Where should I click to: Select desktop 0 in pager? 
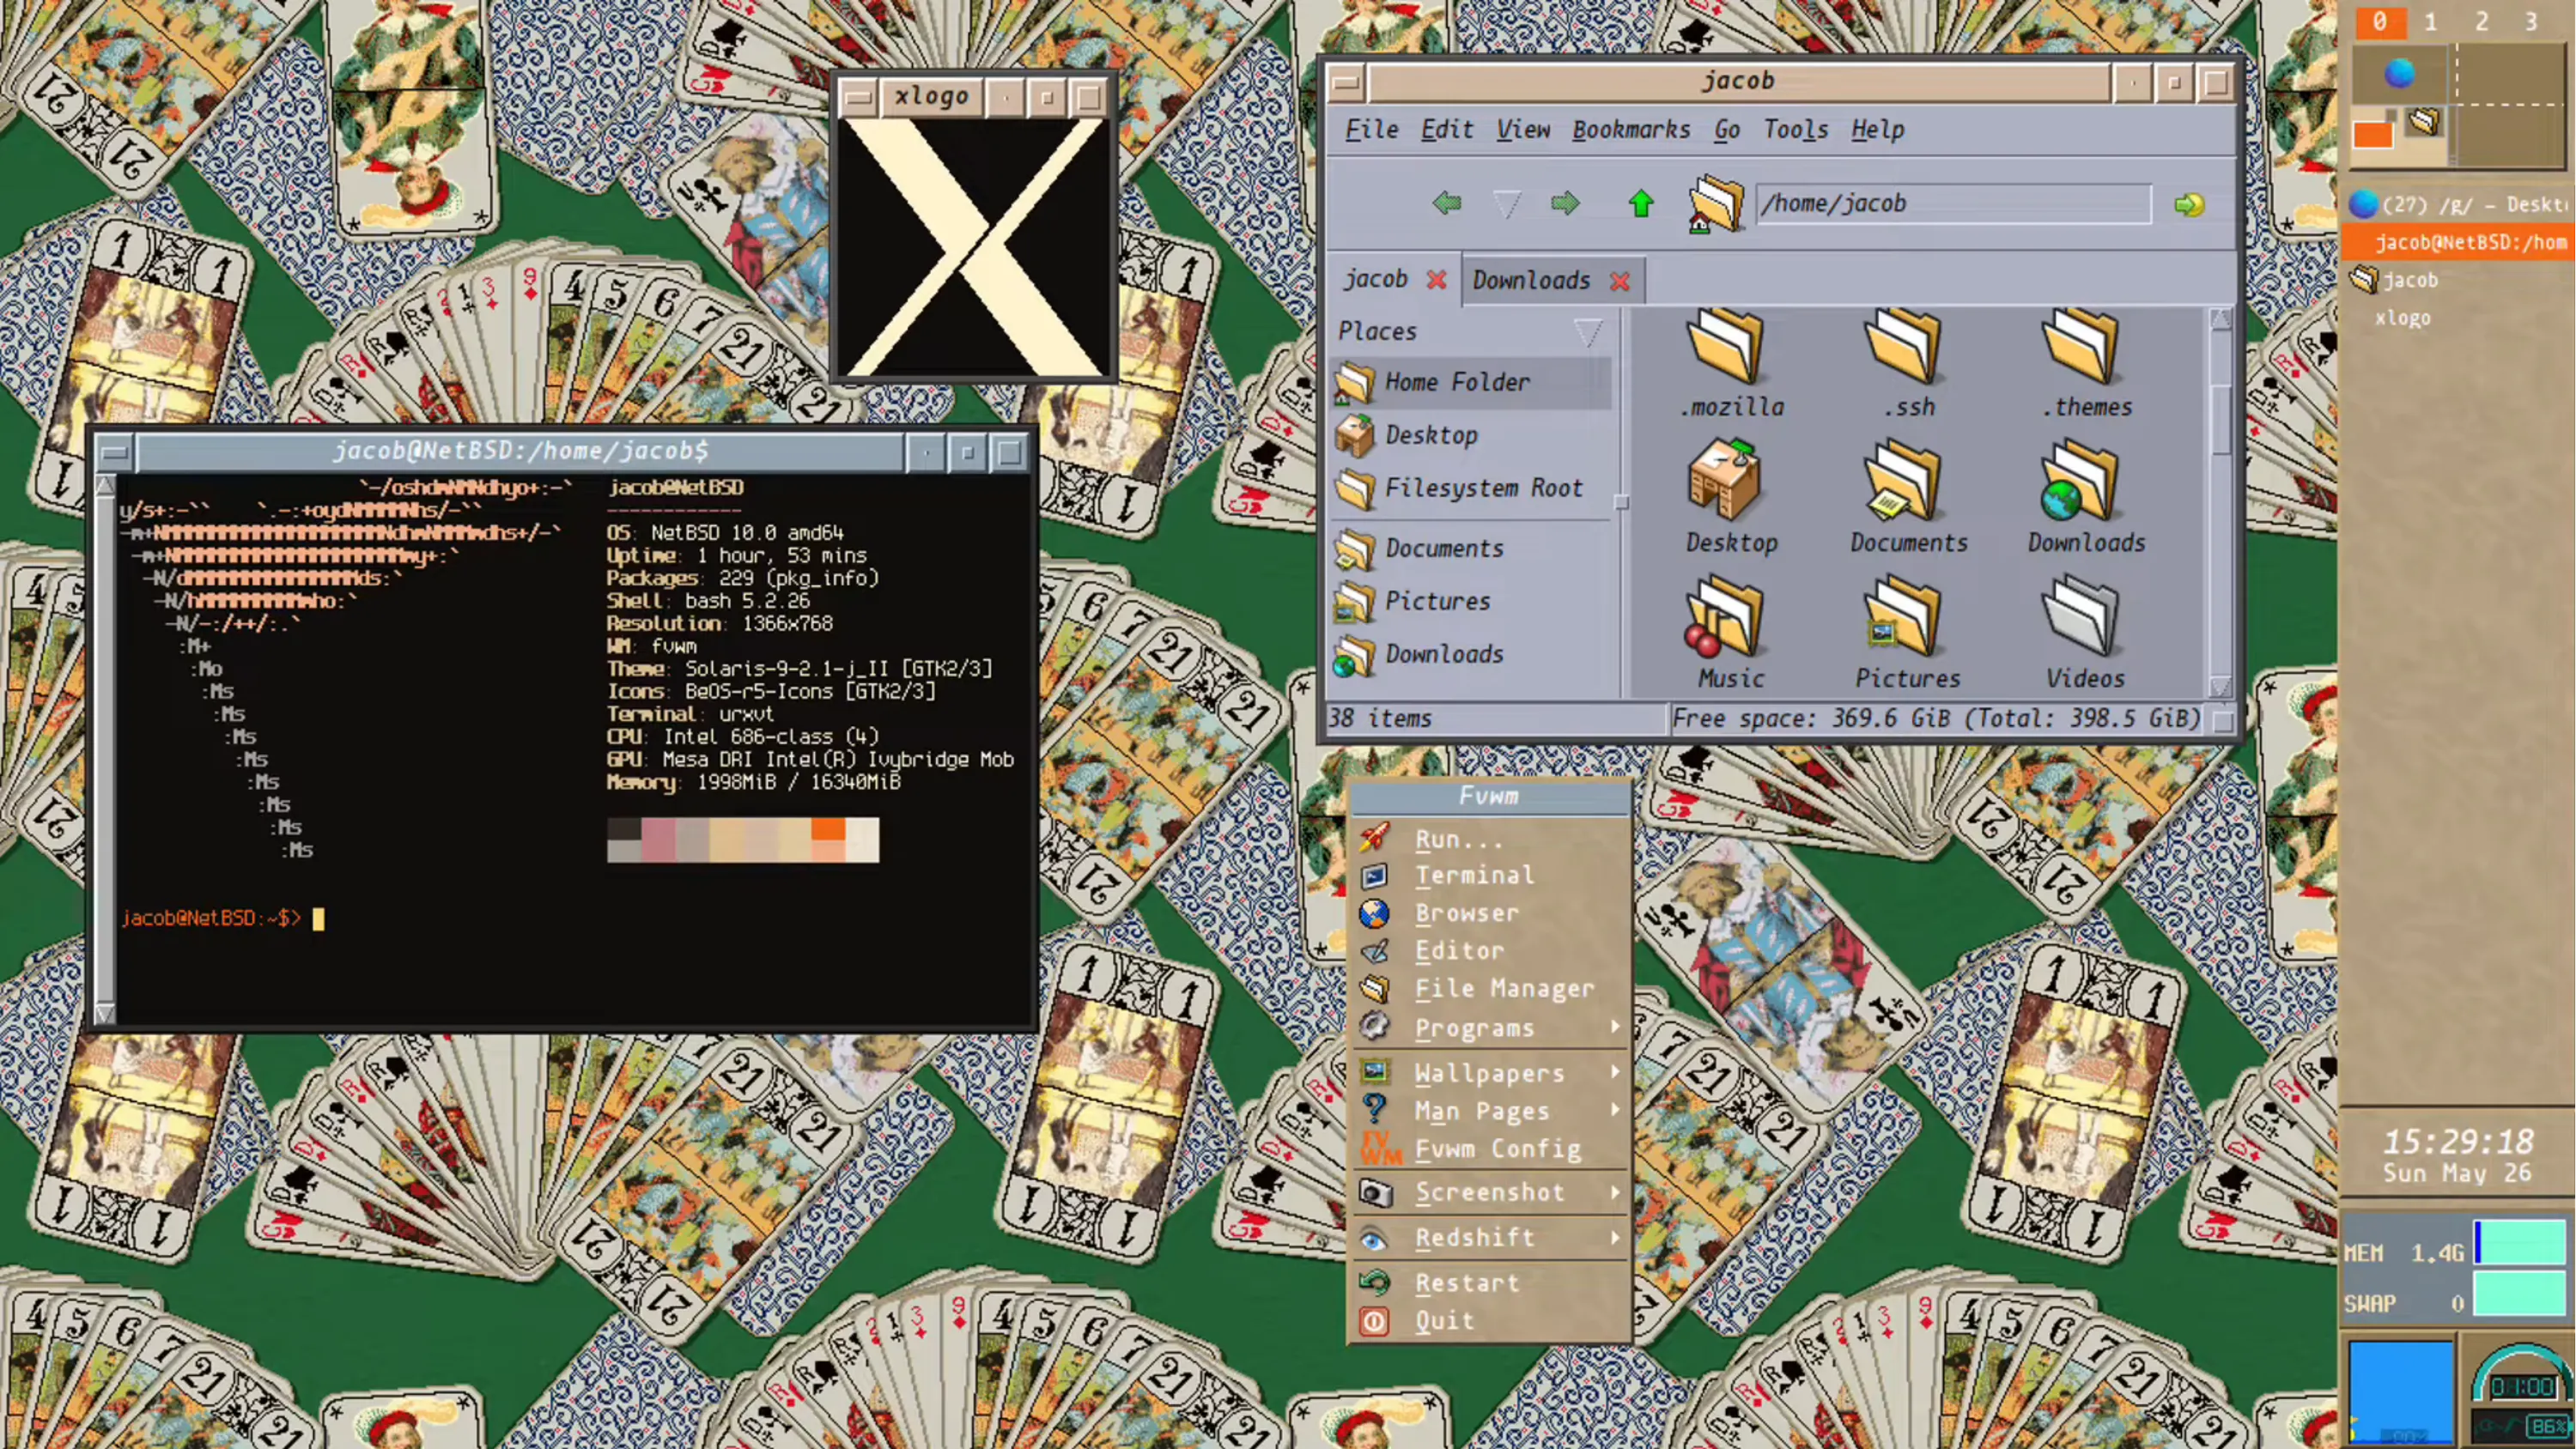(2379, 21)
